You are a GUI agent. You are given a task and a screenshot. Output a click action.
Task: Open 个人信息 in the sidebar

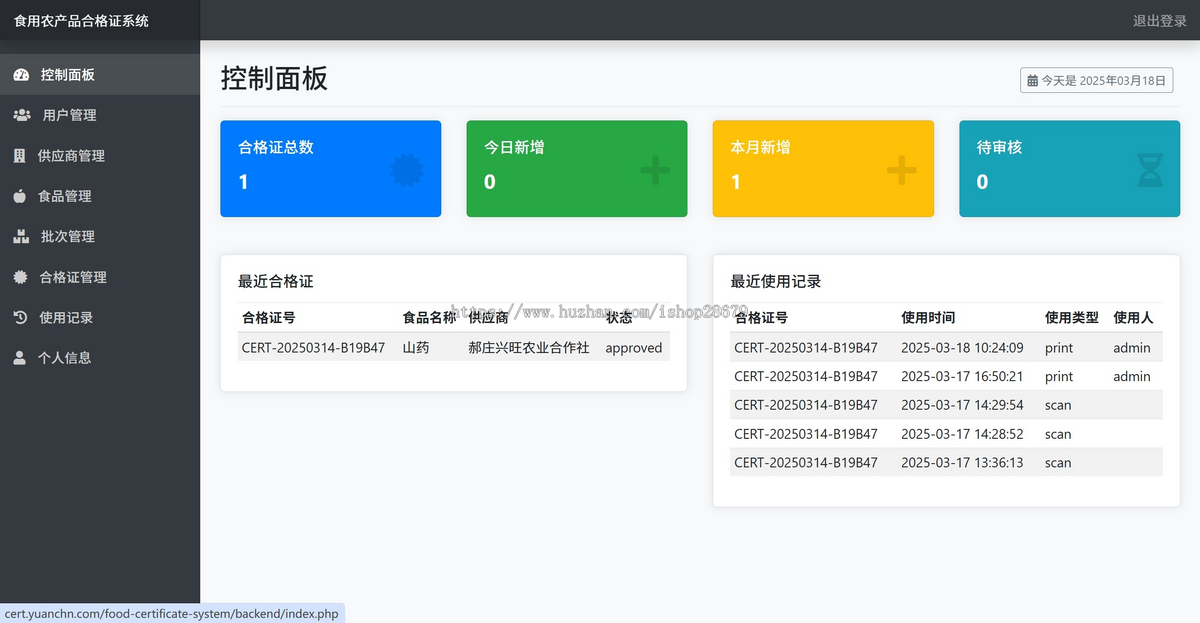click(x=100, y=357)
